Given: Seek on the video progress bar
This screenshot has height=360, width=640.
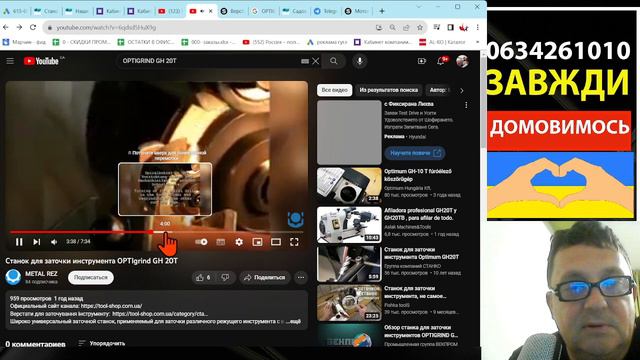Looking at the screenshot, I should click(x=157, y=232).
